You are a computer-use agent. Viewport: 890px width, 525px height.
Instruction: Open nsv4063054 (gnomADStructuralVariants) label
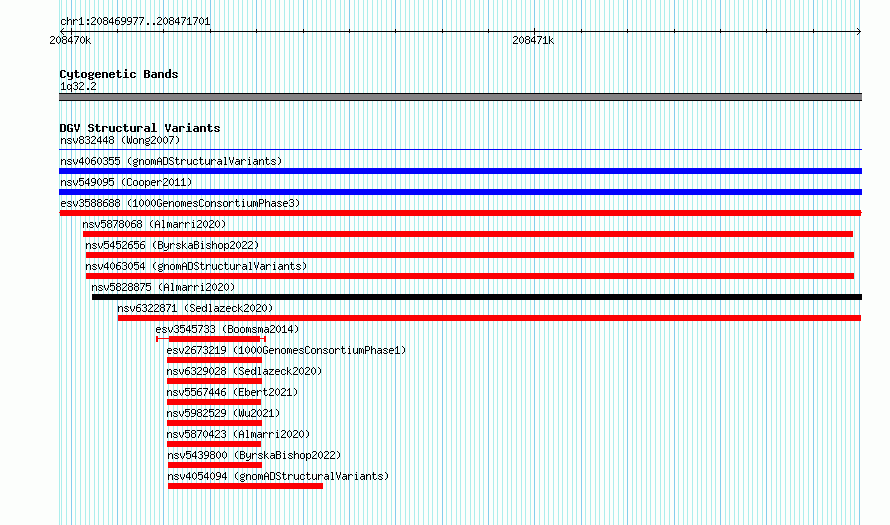[196, 266]
